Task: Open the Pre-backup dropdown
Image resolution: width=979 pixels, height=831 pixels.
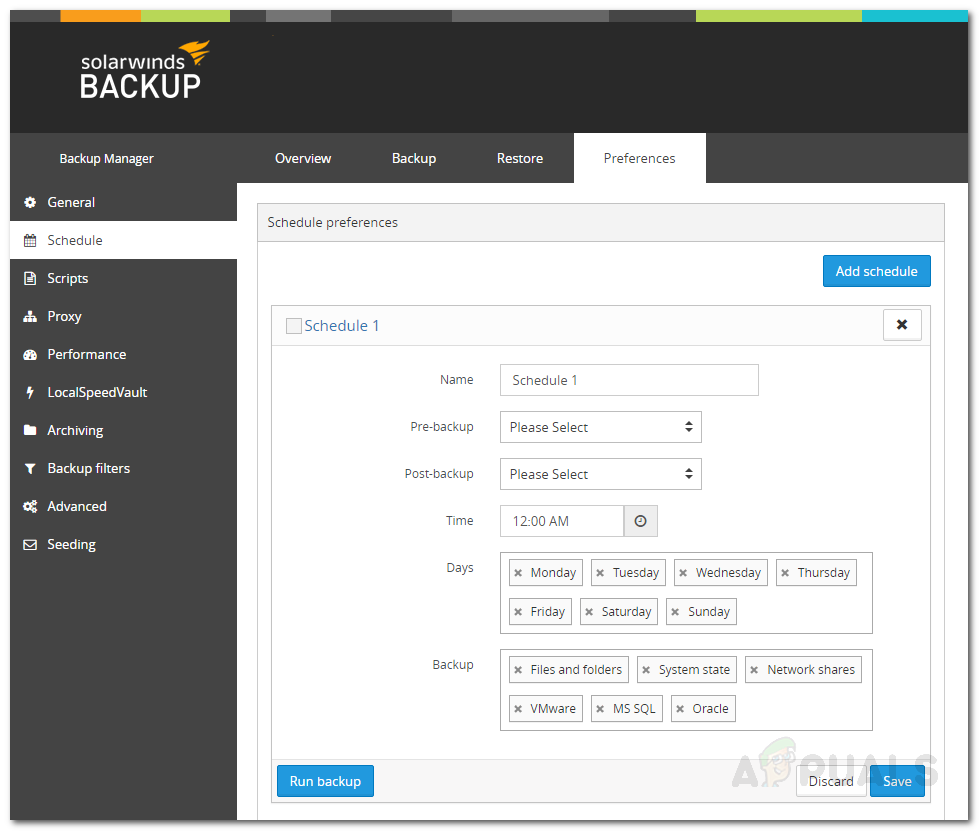Action: (601, 427)
